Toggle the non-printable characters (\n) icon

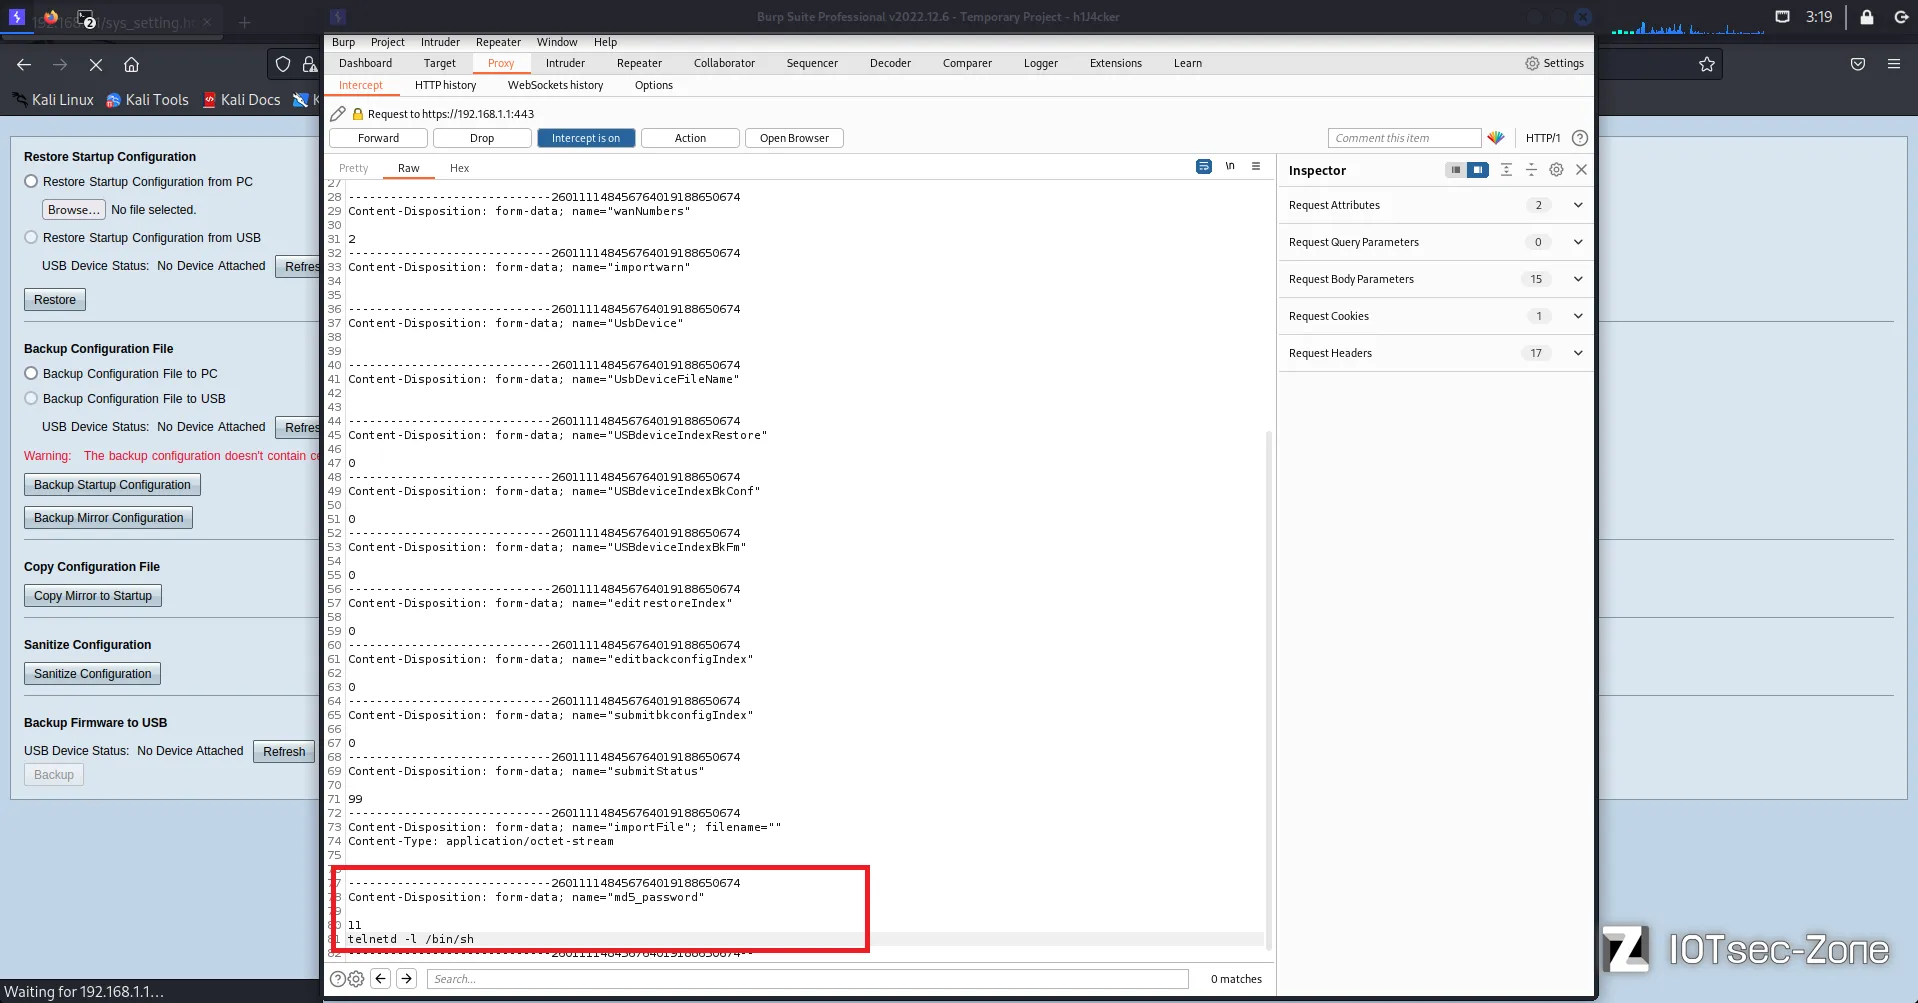[1230, 167]
